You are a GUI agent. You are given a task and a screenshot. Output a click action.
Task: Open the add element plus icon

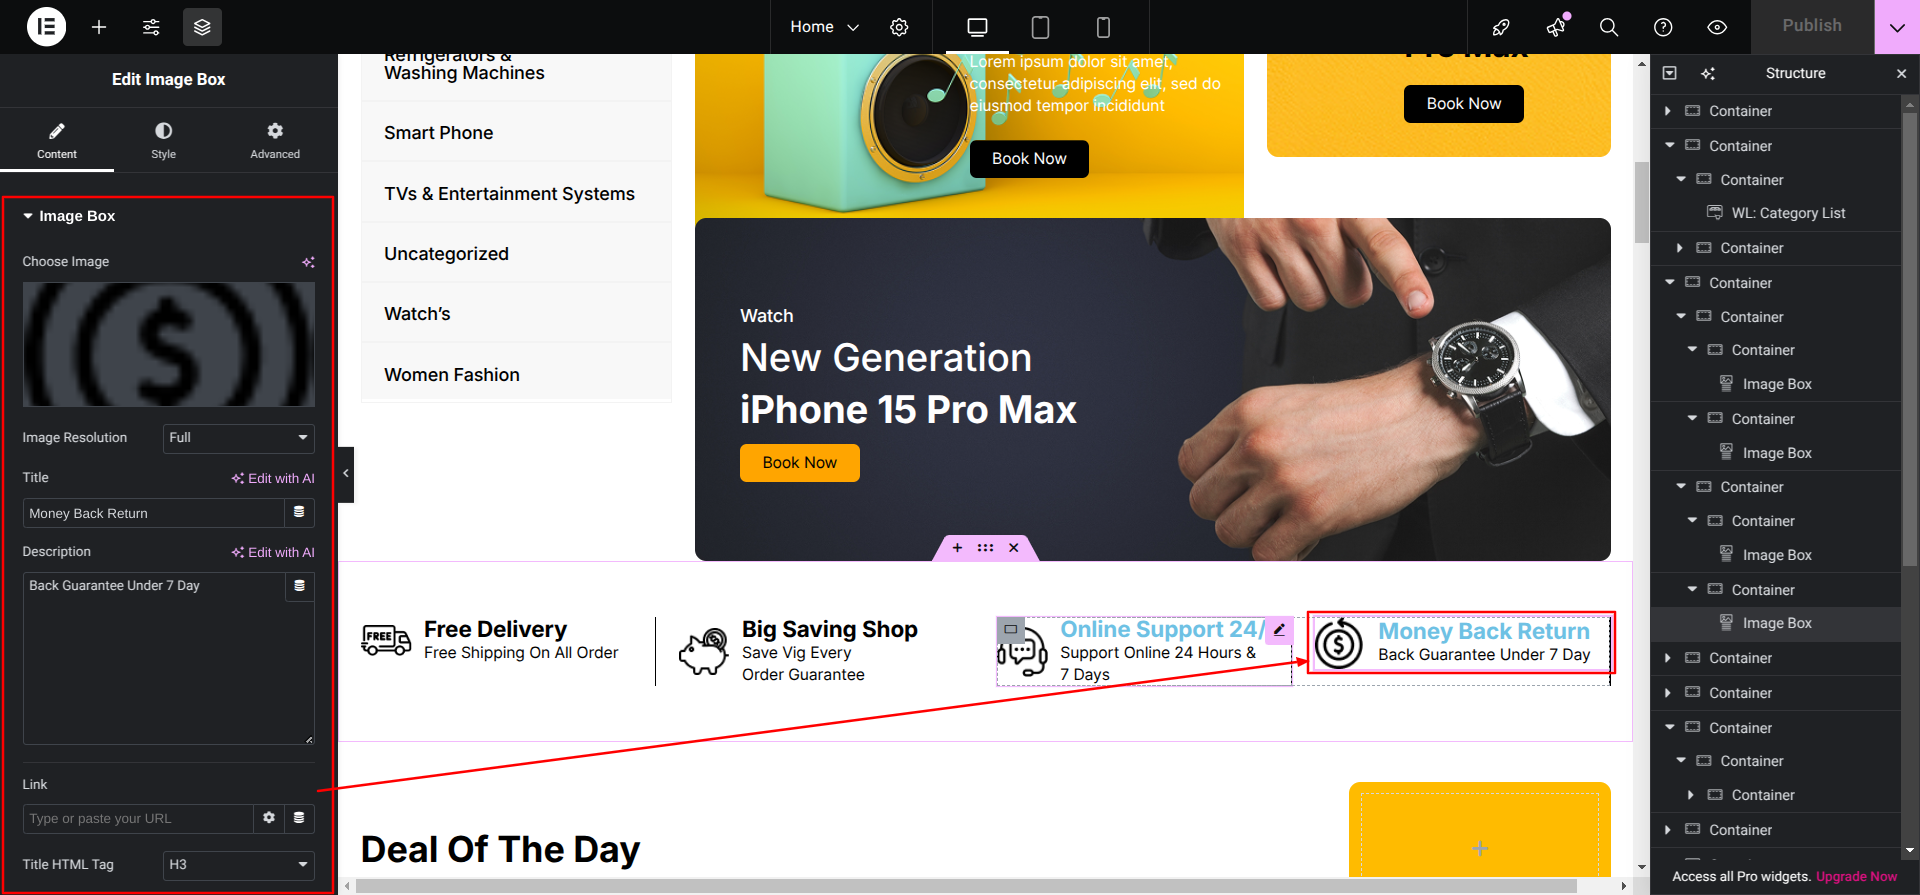click(99, 27)
